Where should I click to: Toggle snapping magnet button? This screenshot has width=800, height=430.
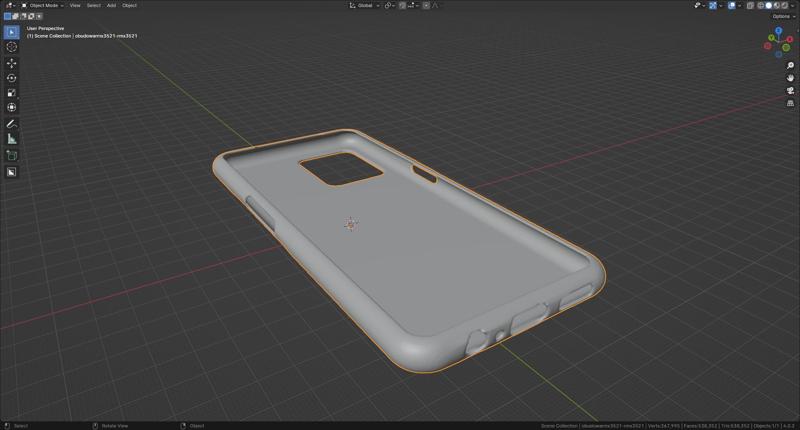point(402,5)
